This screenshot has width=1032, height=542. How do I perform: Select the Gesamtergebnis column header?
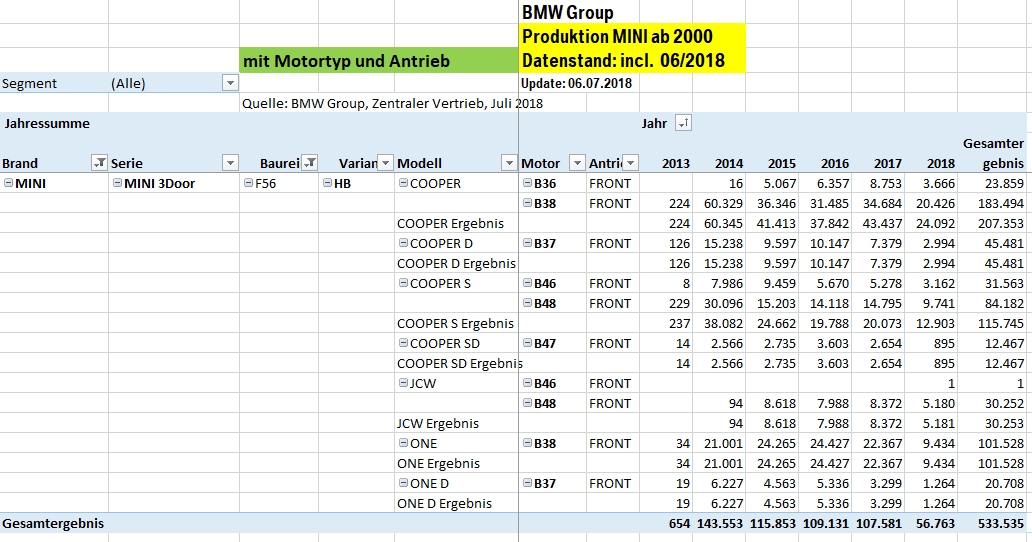(992, 153)
